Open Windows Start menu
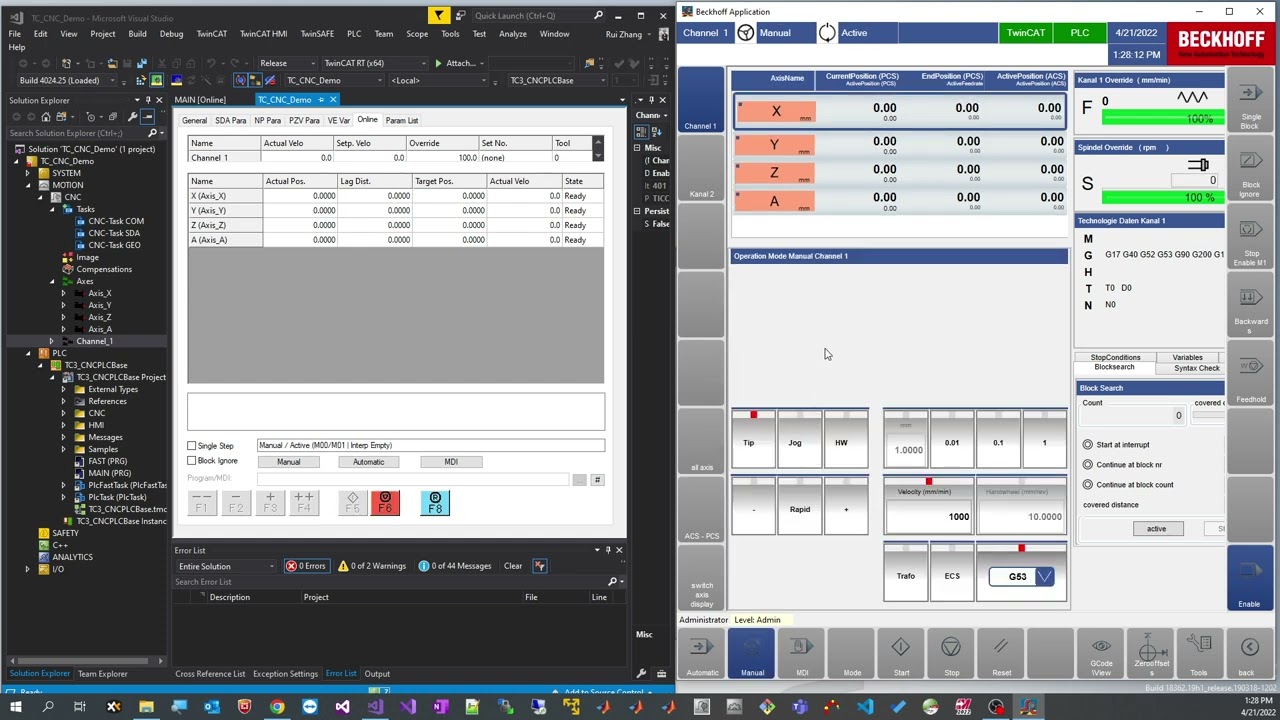1280x720 pixels. pyautogui.click(x=15, y=707)
